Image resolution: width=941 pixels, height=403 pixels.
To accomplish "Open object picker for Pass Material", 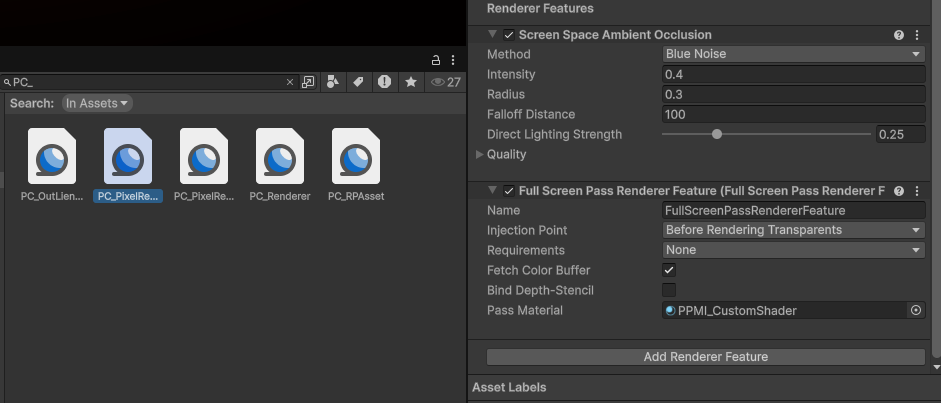I will point(916,310).
